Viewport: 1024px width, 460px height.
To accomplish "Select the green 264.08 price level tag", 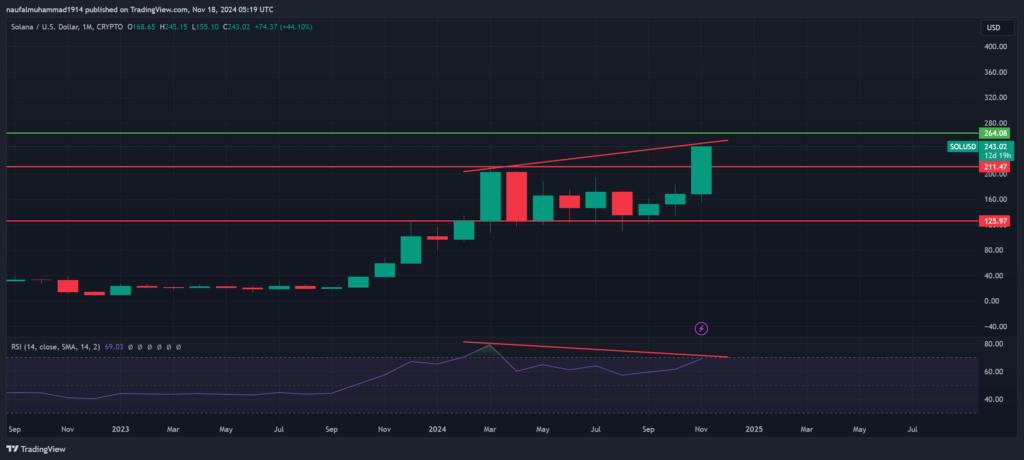I will [995, 133].
